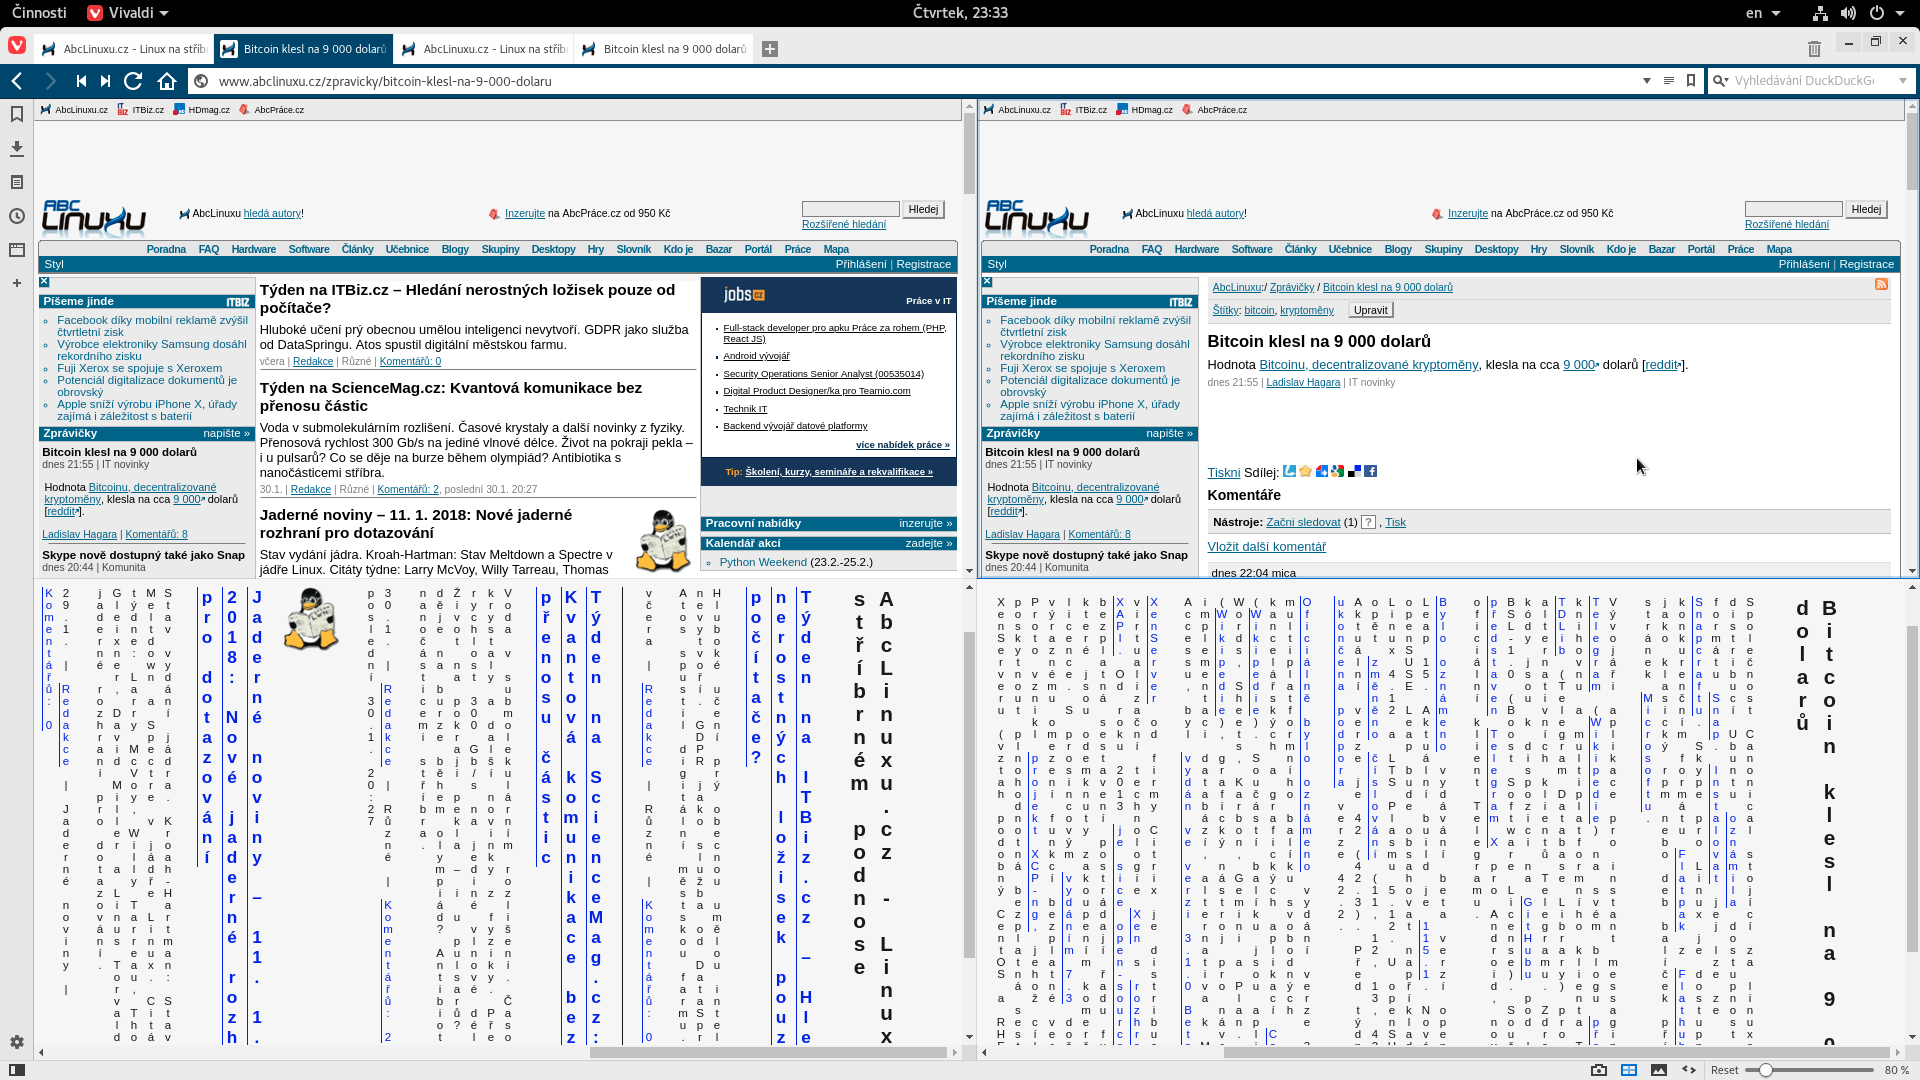Open Hardware in the right pane's menu
The width and height of the screenshot is (1920, 1080).
click(1197, 249)
